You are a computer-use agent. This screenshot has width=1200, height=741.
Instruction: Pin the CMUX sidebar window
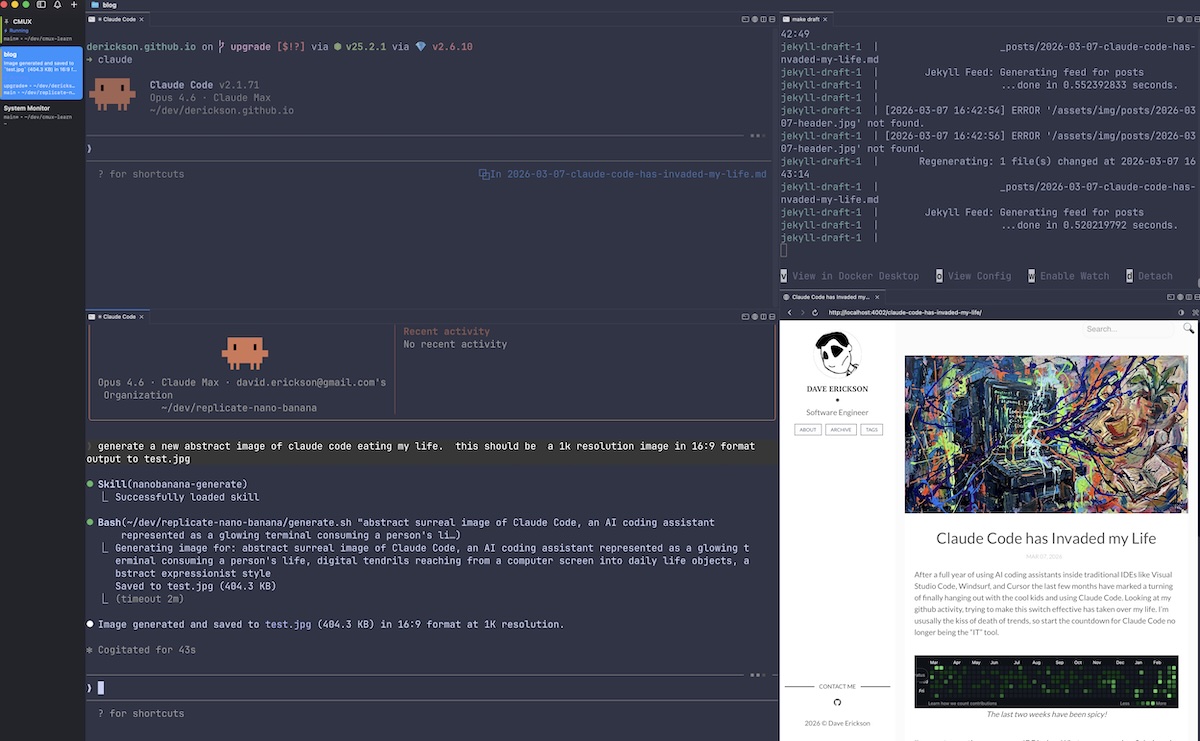[6, 21]
